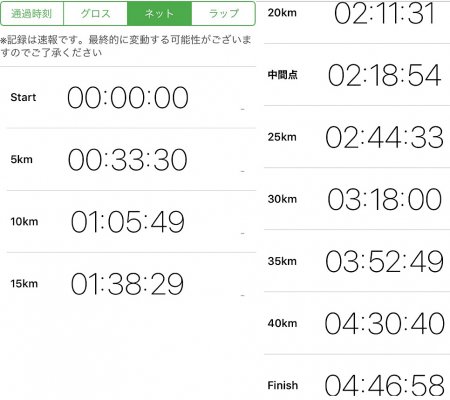Open the ネット tab
Screen dimensions: 450x400
(159, 14)
